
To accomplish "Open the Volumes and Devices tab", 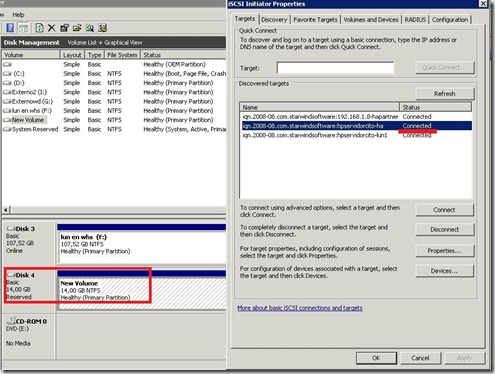I will [371, 20].
